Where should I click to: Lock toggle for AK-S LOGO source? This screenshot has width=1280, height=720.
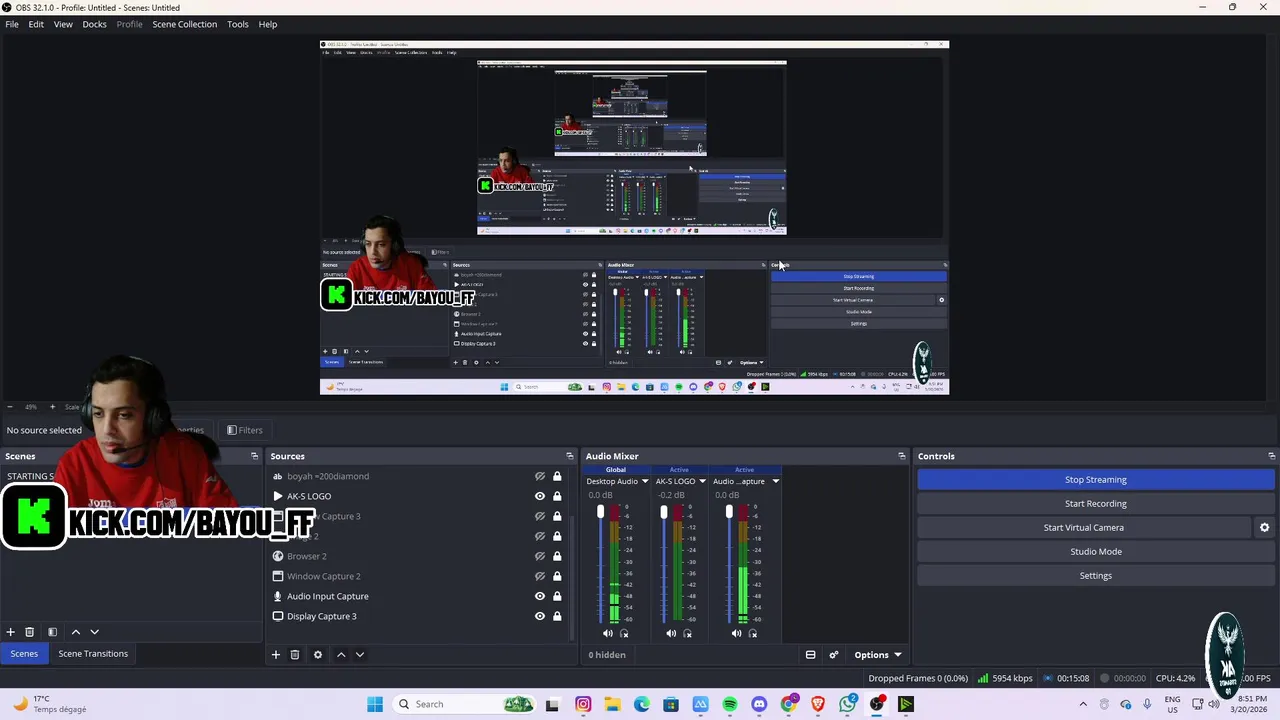557,496
